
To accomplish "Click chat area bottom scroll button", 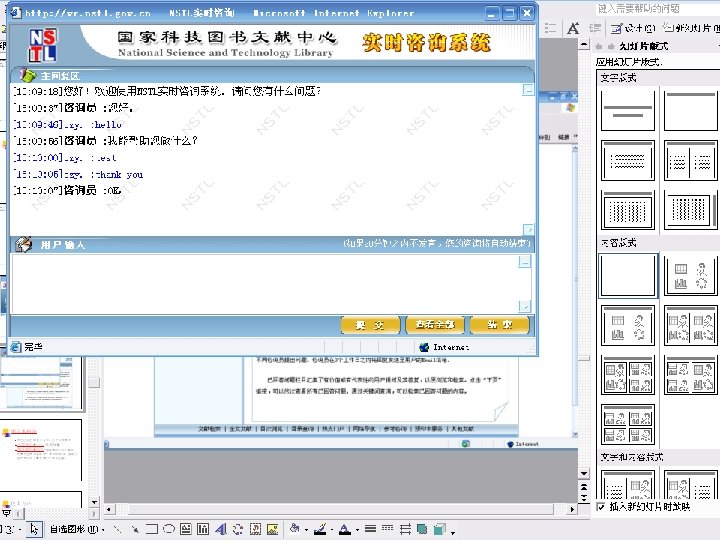I will coord(529,229).
